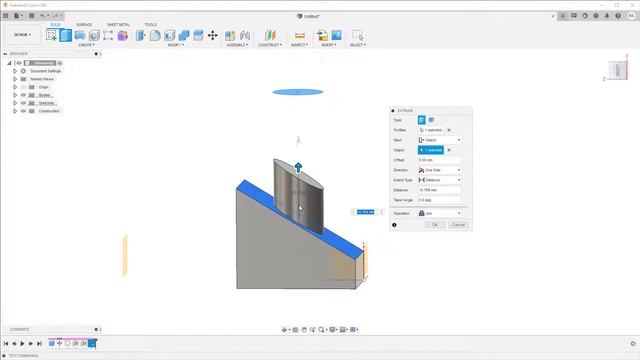This screenshot has width=640, height=360.
Task: Click the Taper Angle input field
Action: point(440,200)
